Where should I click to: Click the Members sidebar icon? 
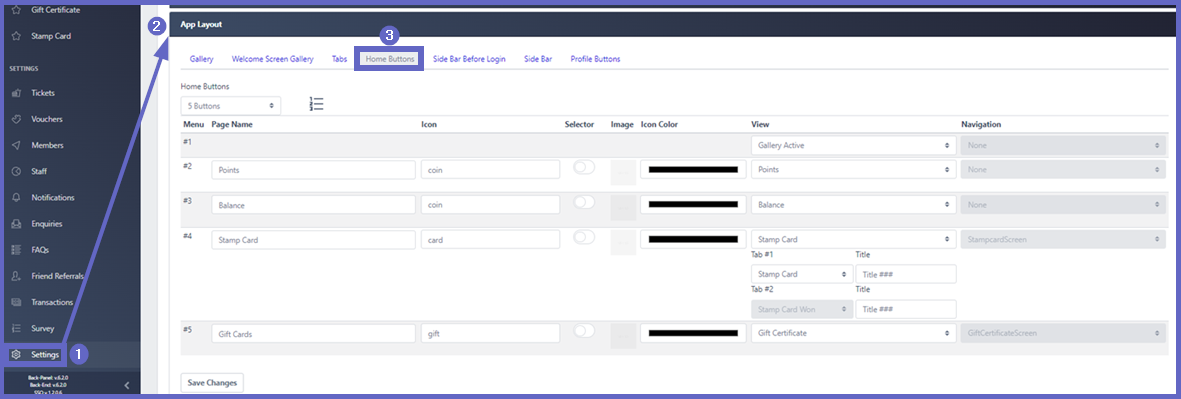17,145
